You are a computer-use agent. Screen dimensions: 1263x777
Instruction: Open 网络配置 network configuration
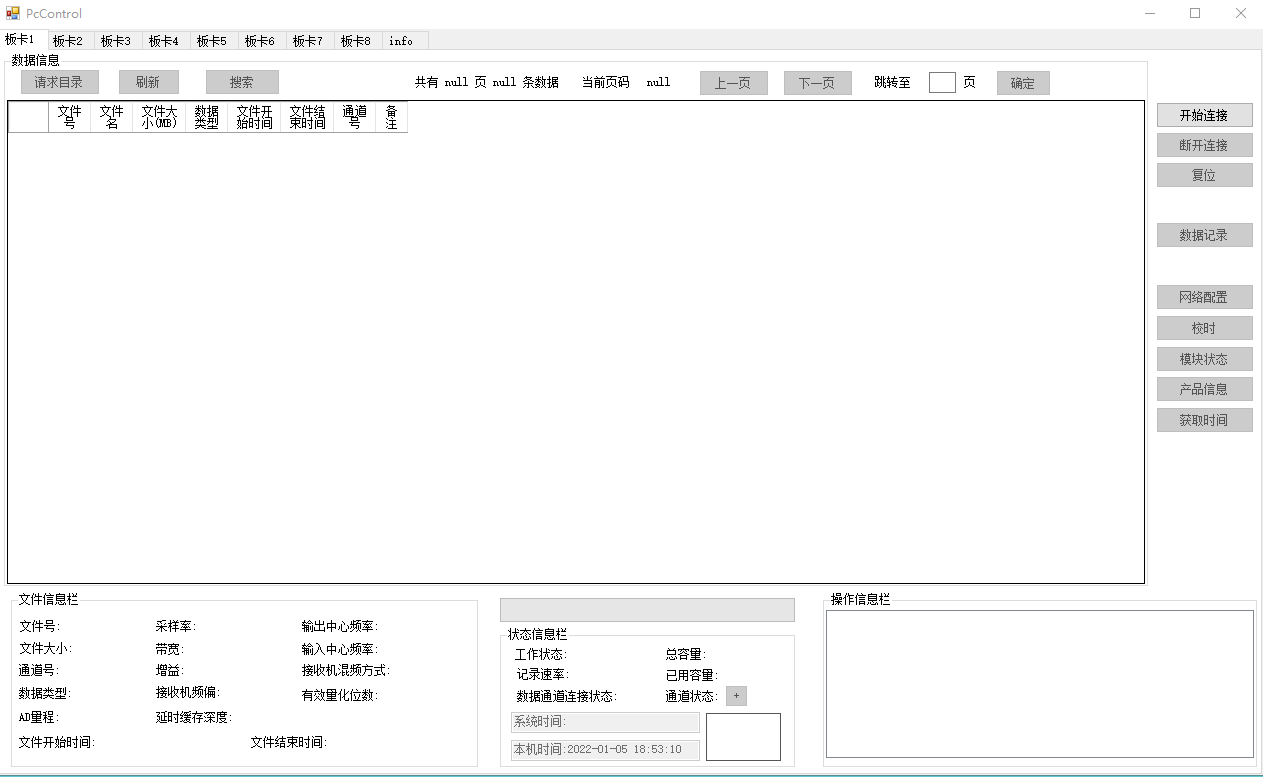(x=1204, y=297)
